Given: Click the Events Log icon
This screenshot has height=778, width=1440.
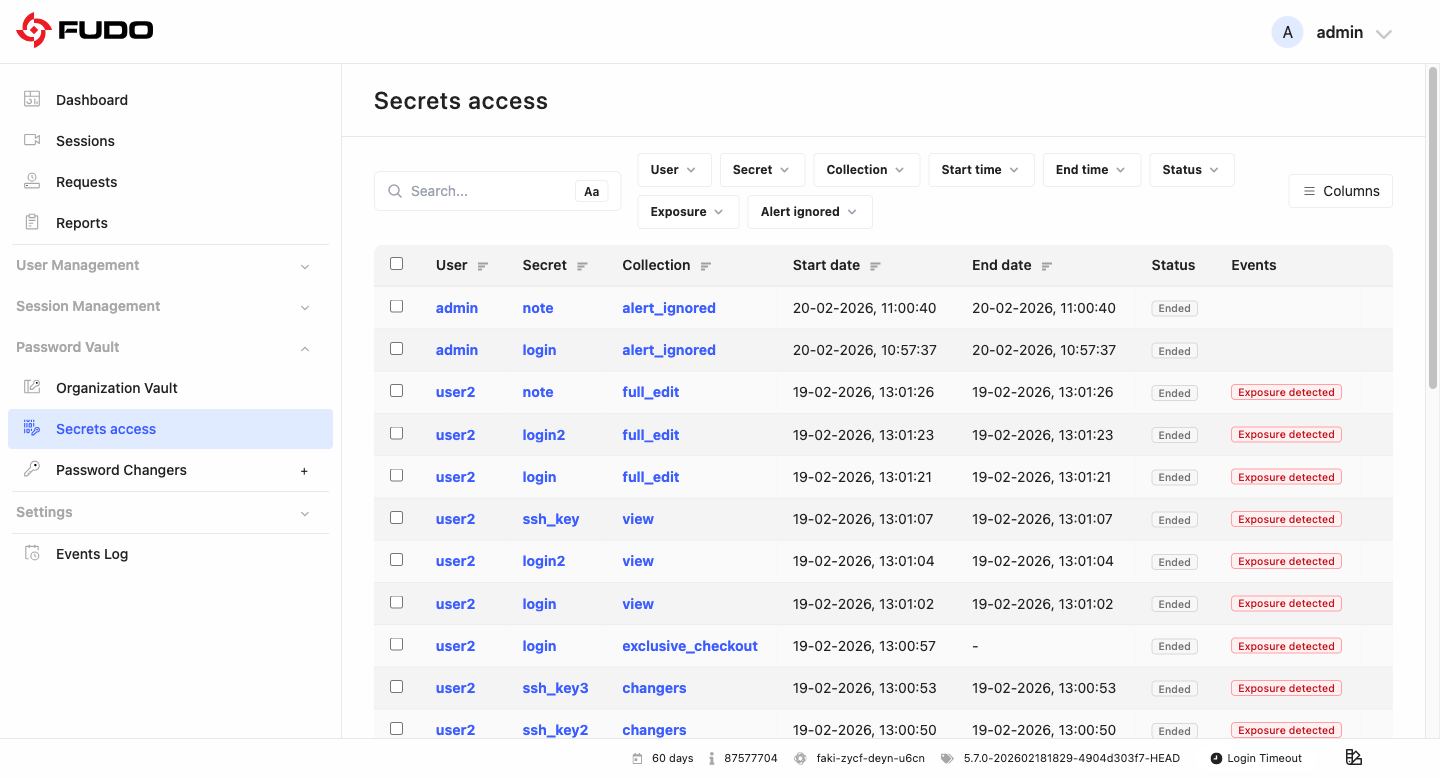Looking at the screenshot, I should tap(32, 553).
